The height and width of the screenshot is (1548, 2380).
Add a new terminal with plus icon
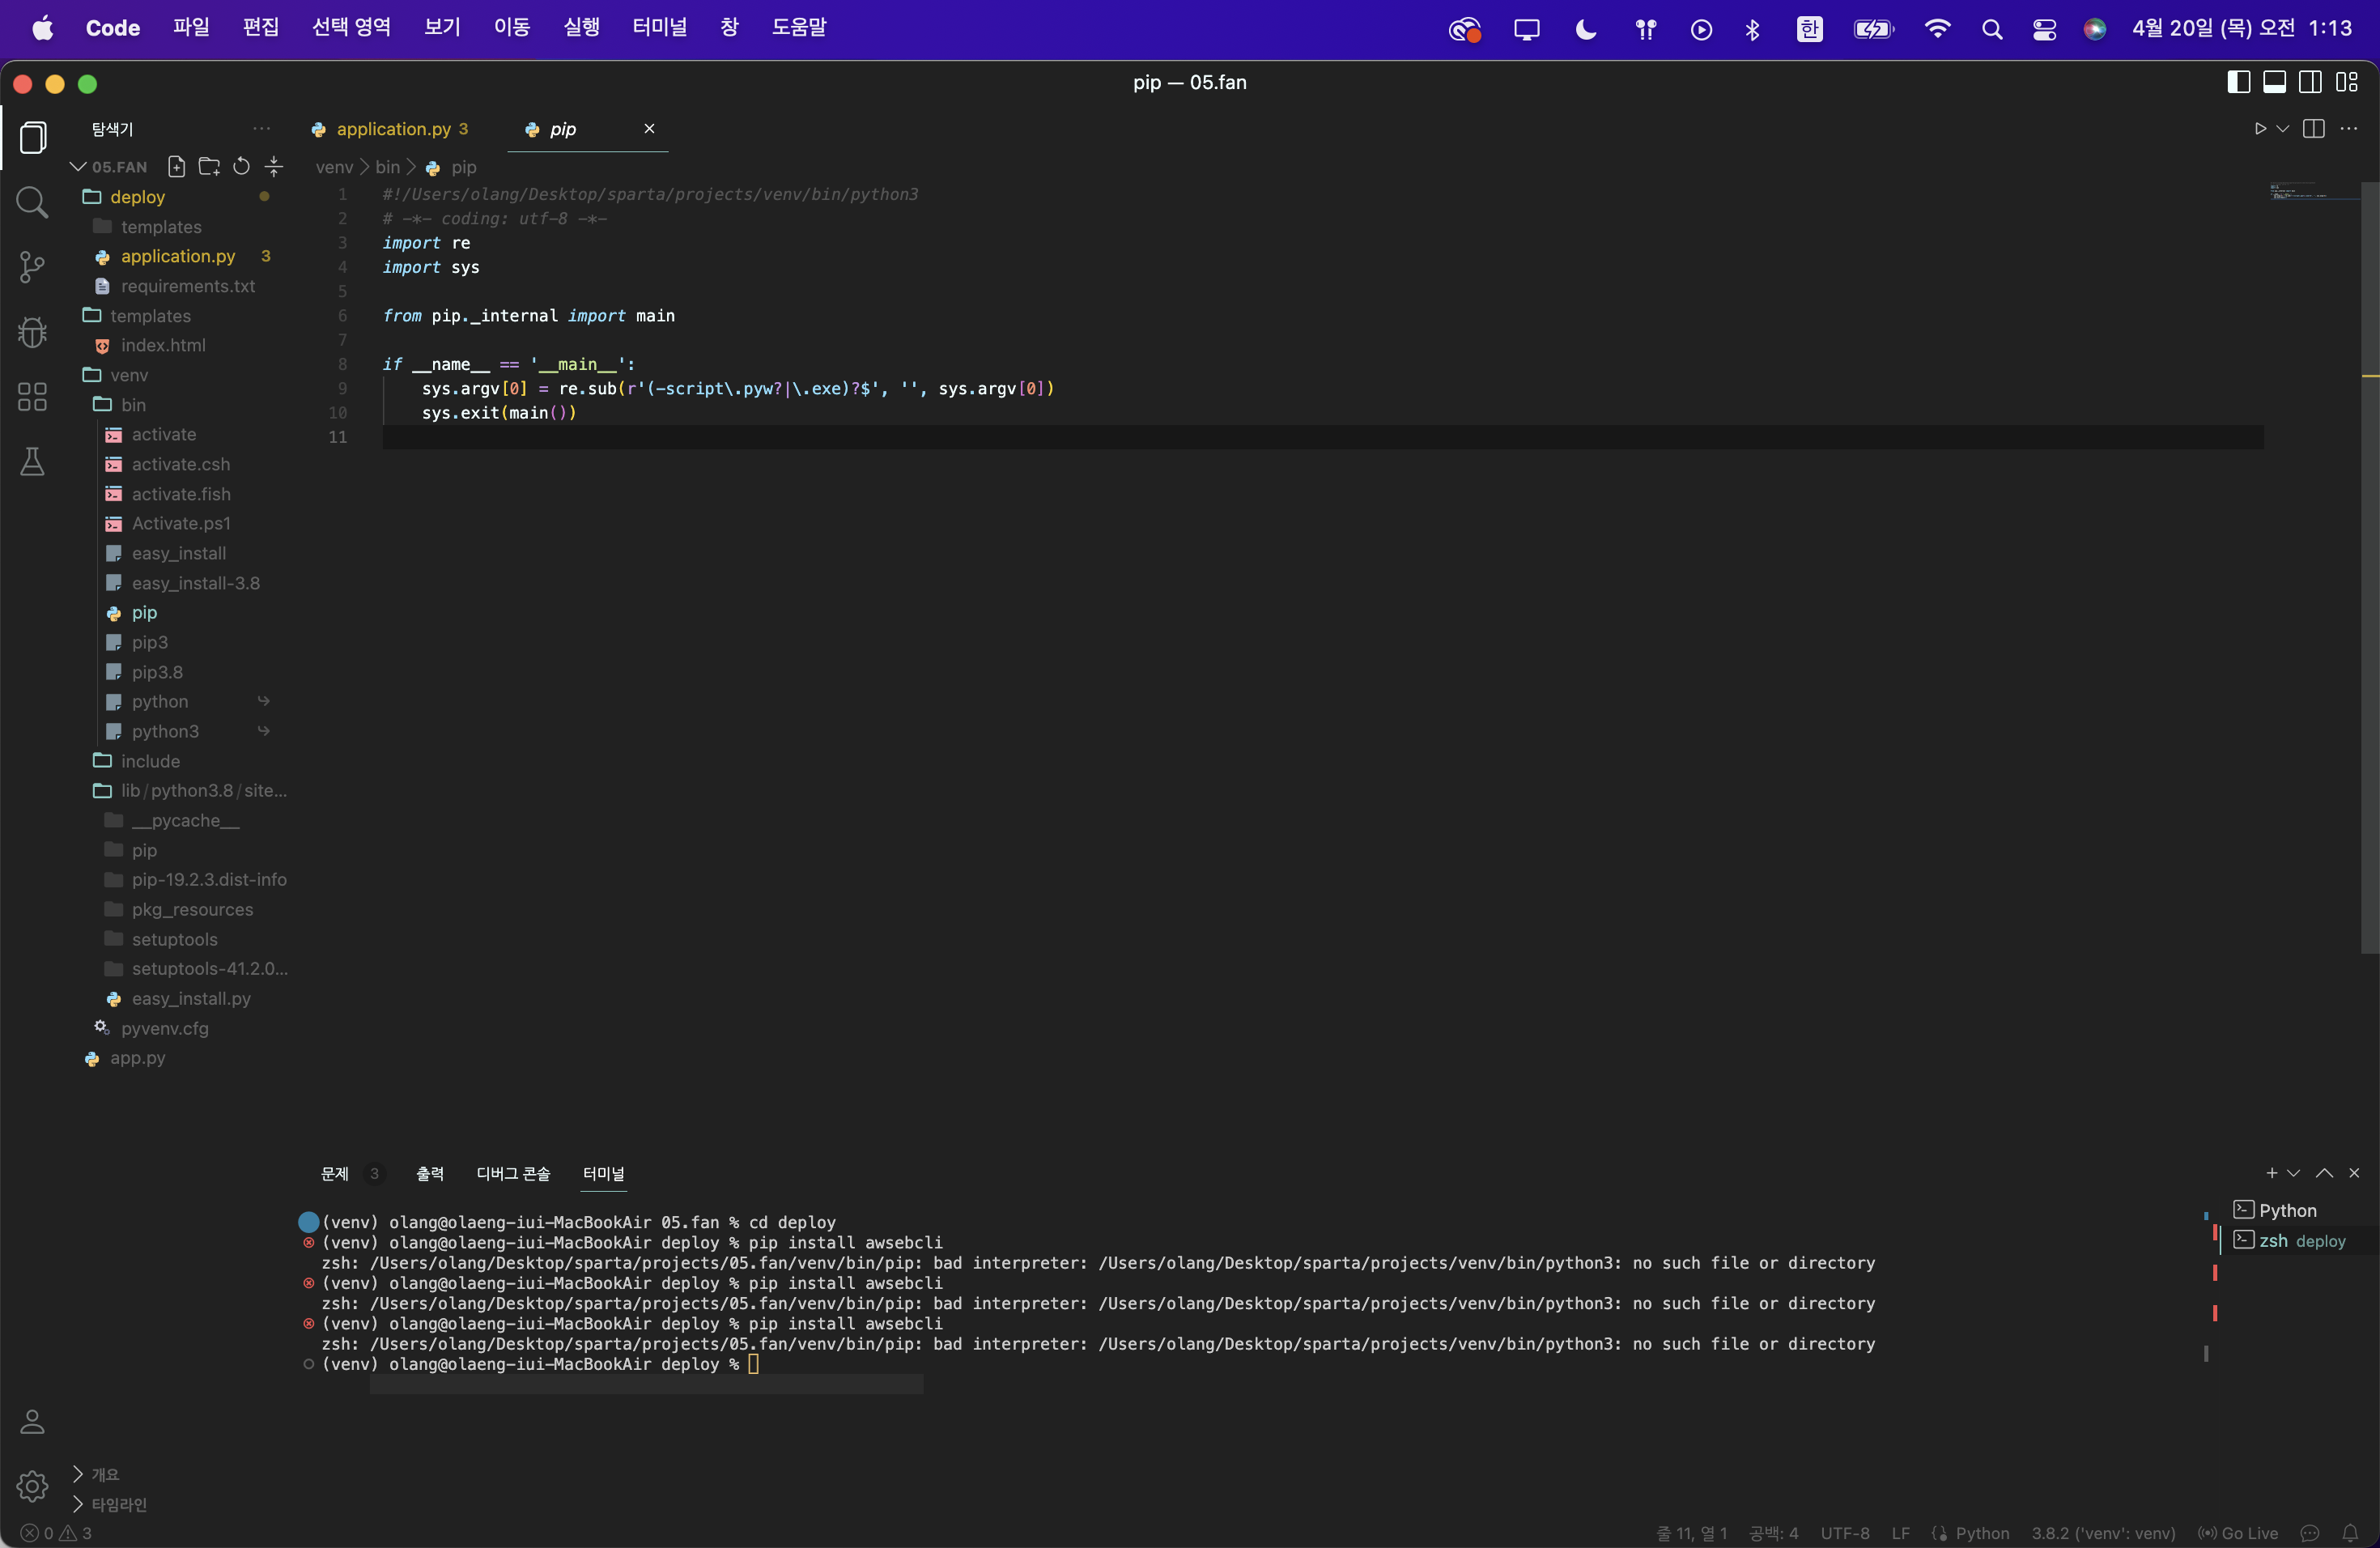(x=2271, y=1173)
